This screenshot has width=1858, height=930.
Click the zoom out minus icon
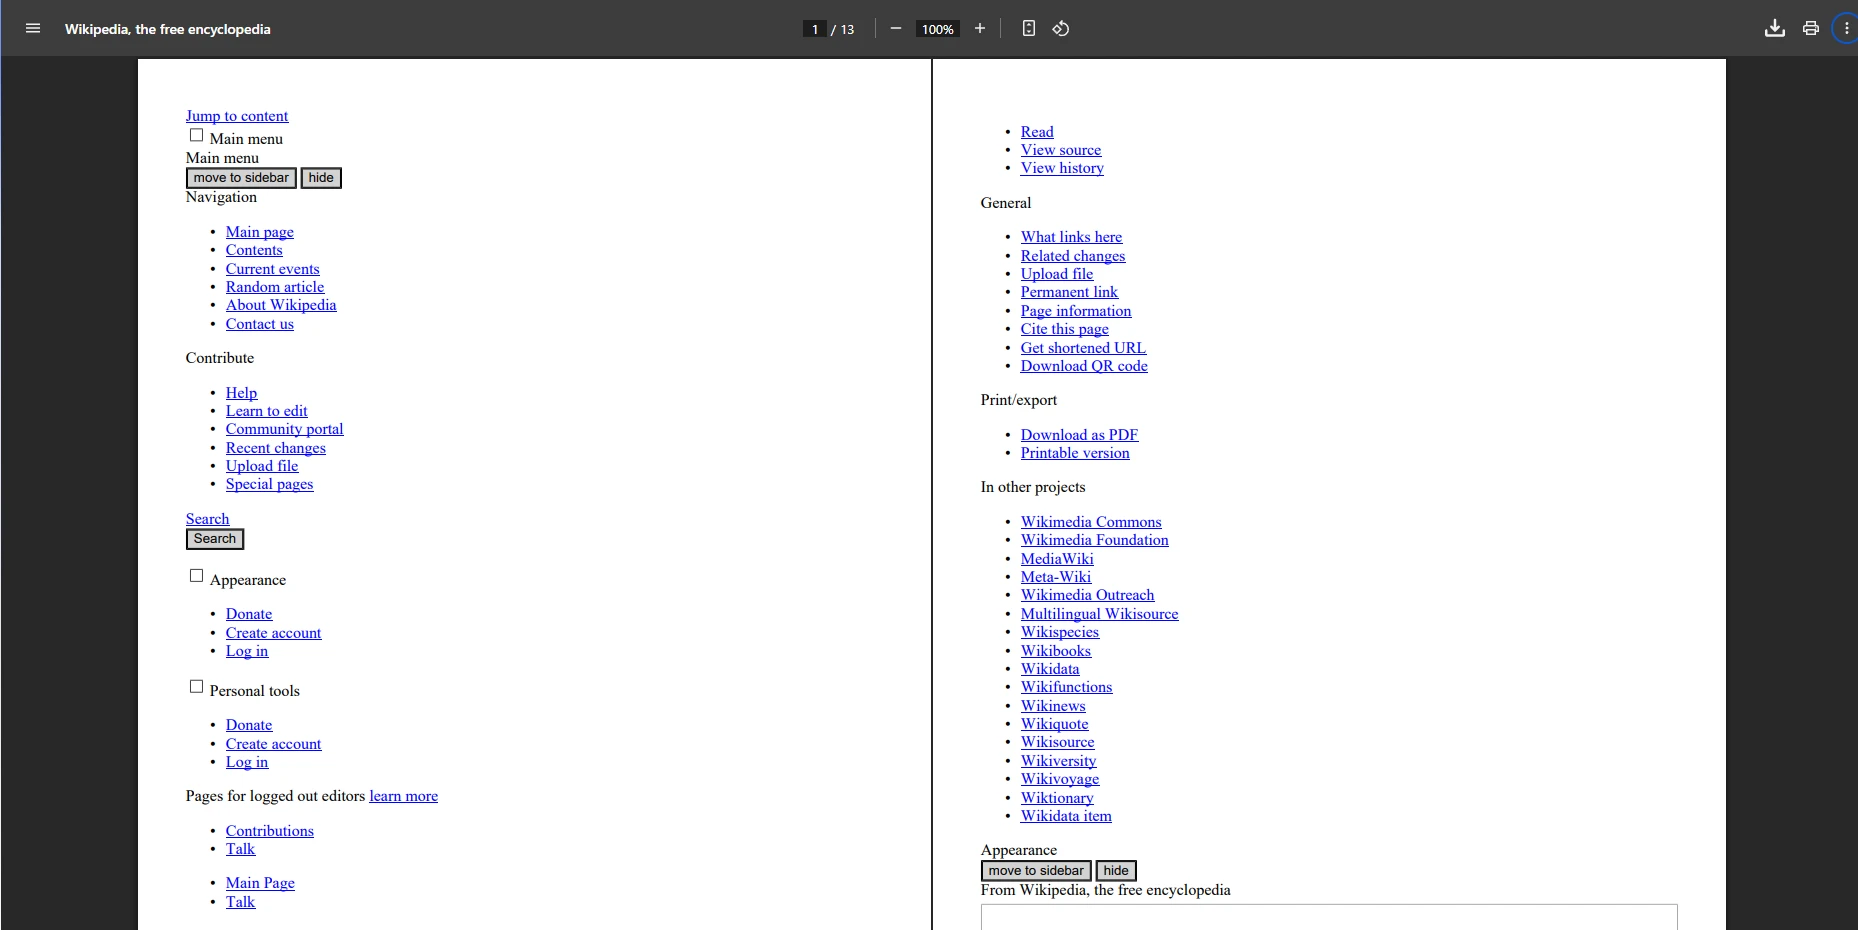(896, 29)
